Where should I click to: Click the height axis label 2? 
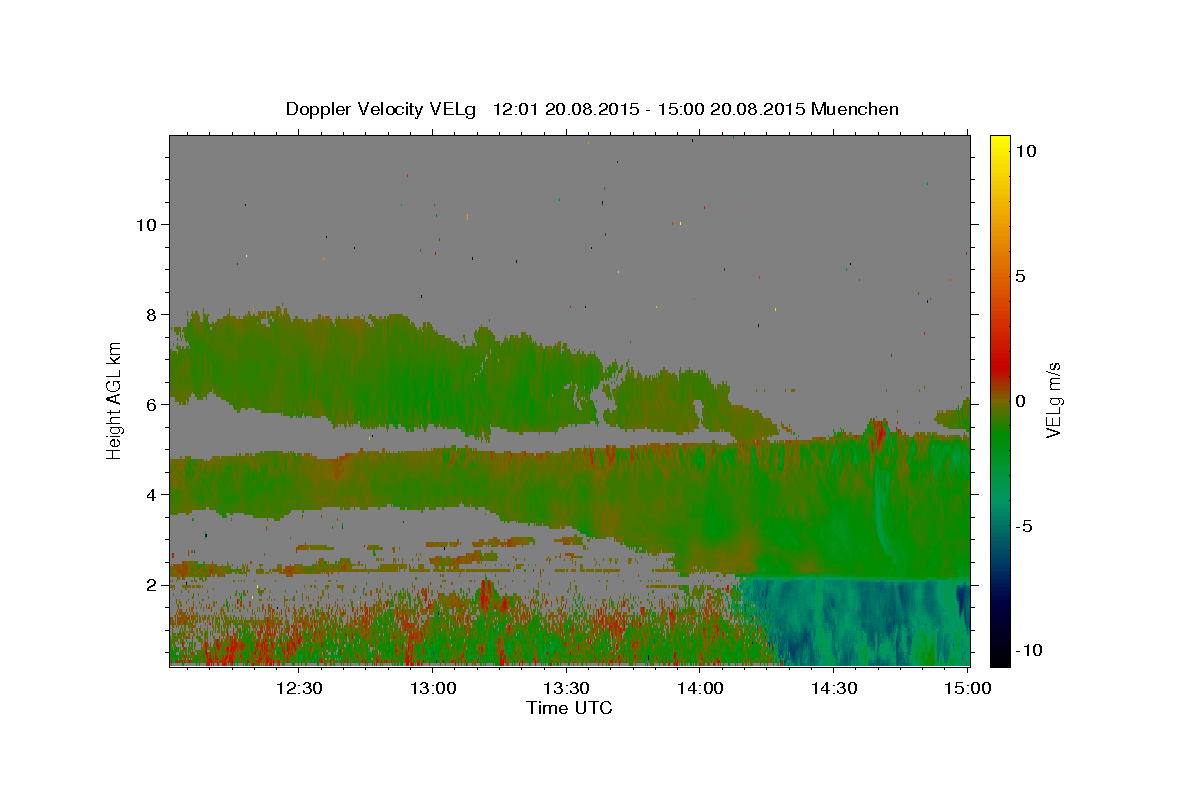coord(152,584)
